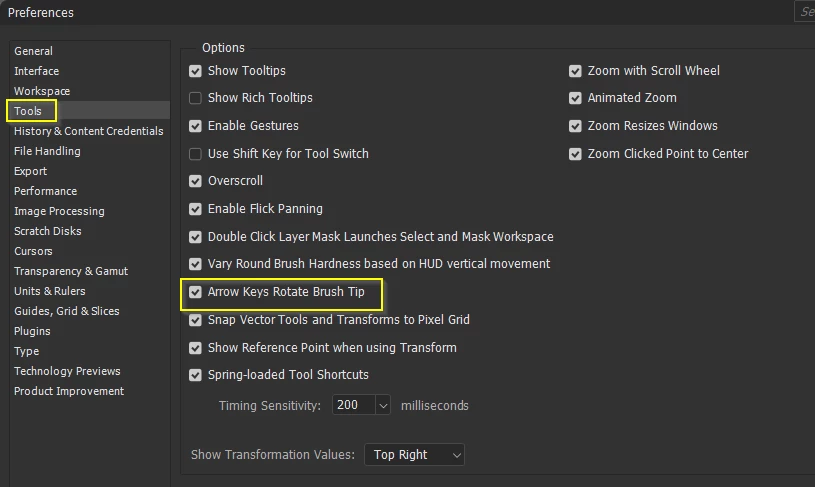Open Show Transformation Values dropdown
The image size is (815, 487).
point(414,455)
